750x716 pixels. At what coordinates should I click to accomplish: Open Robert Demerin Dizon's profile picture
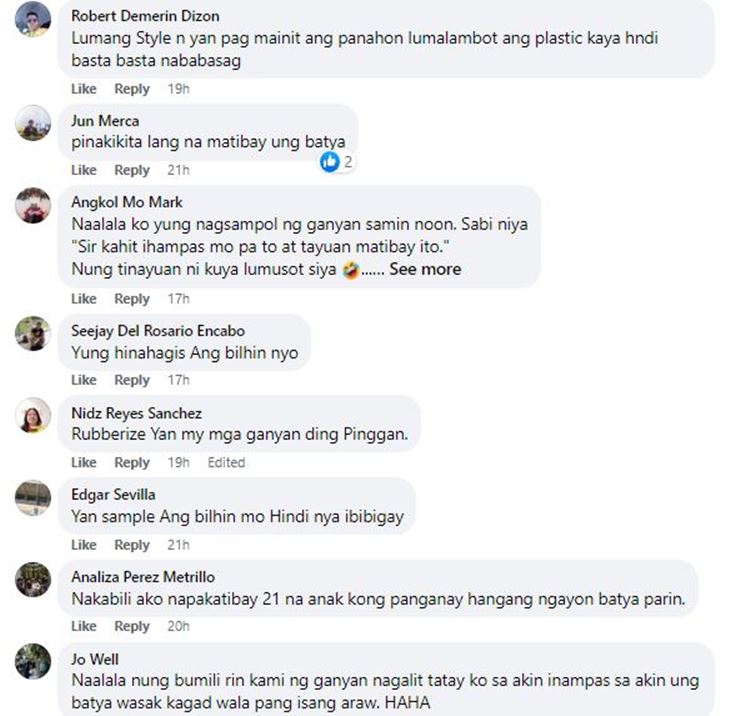point(33,19)
